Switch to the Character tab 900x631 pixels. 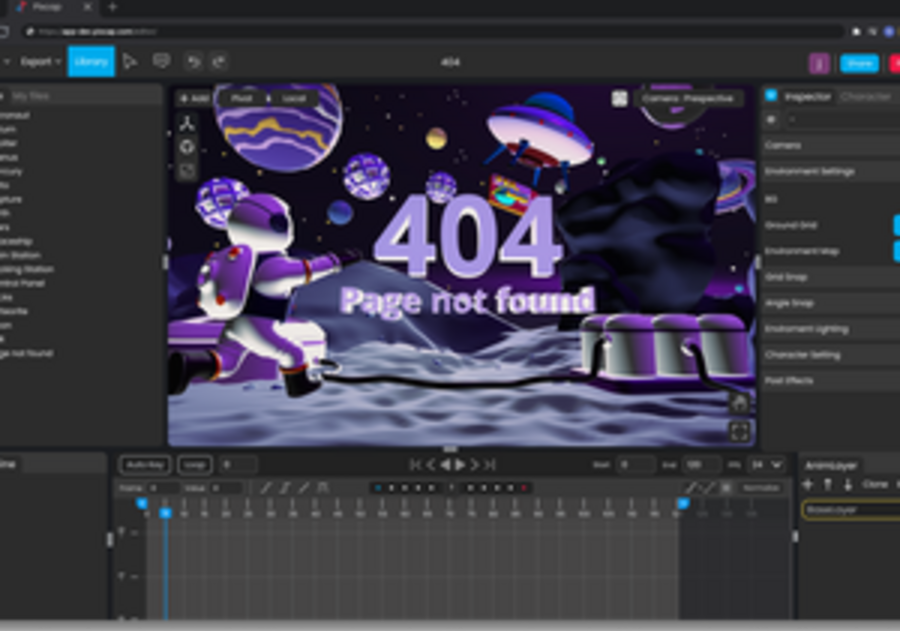(x=866, y=97)
